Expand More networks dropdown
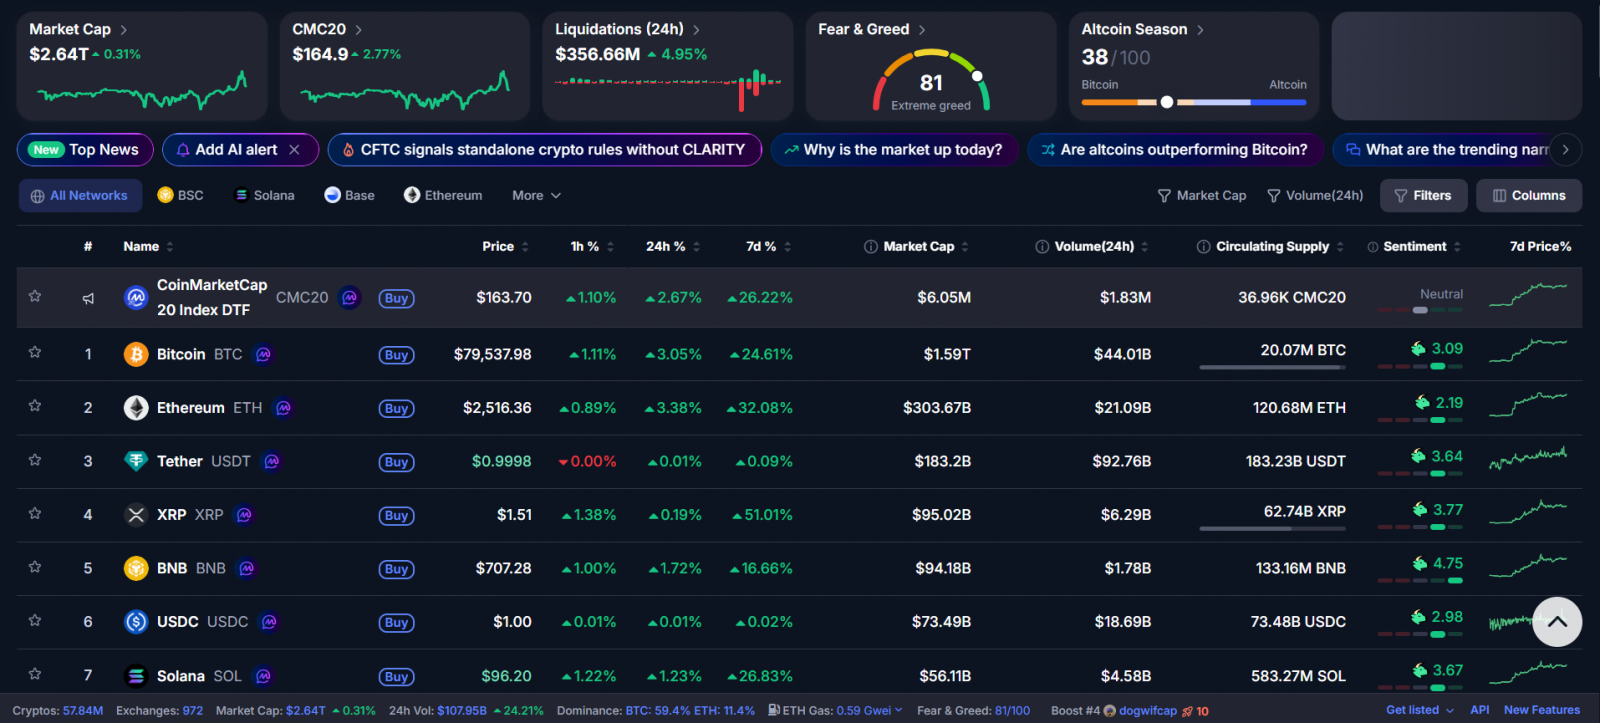The image size is (1600, 723). point(537,196)
